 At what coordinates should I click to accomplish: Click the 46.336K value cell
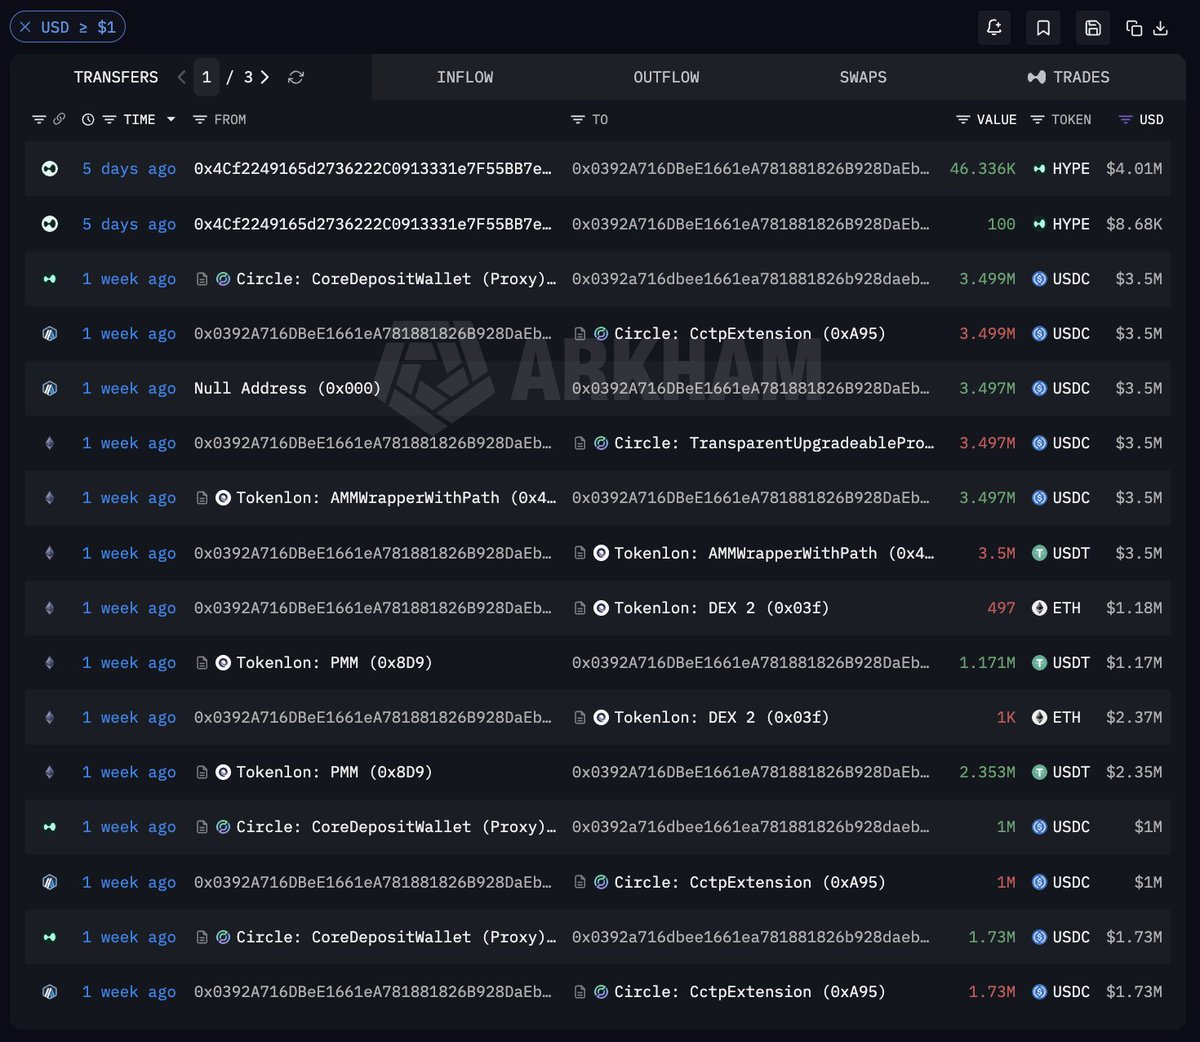click(x=982, y=169)
